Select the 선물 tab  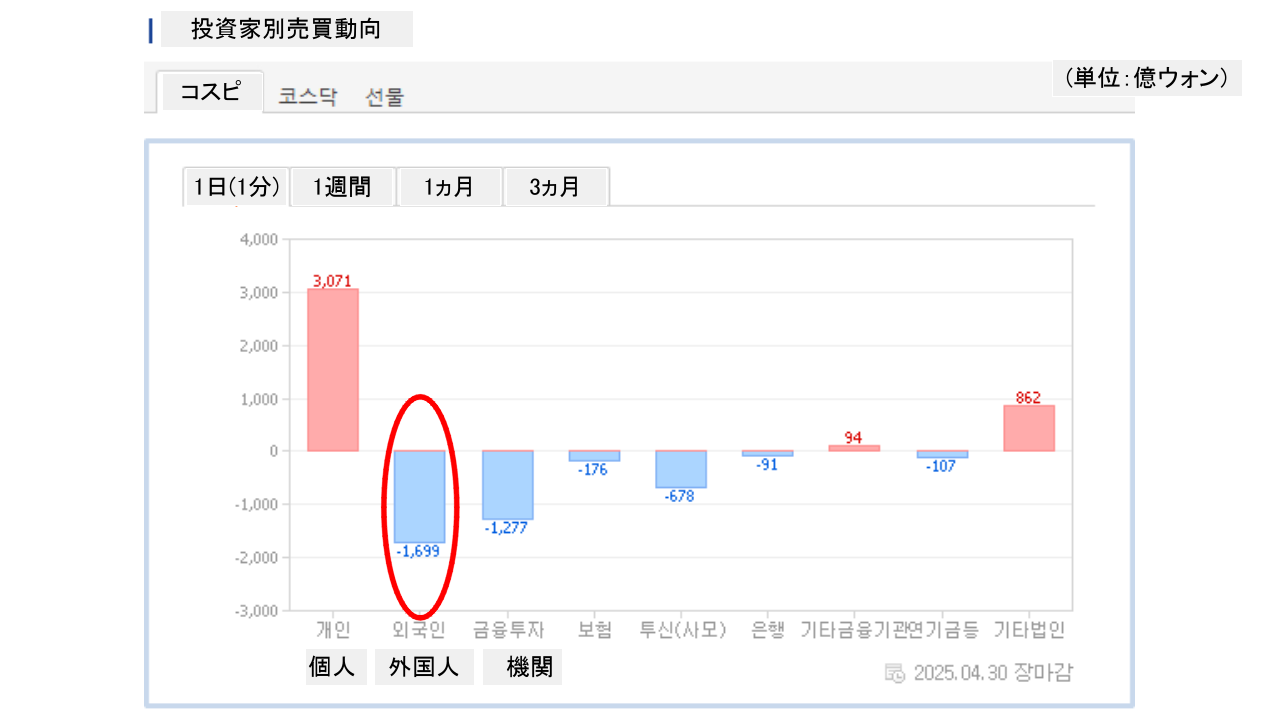tap(385, 97)
